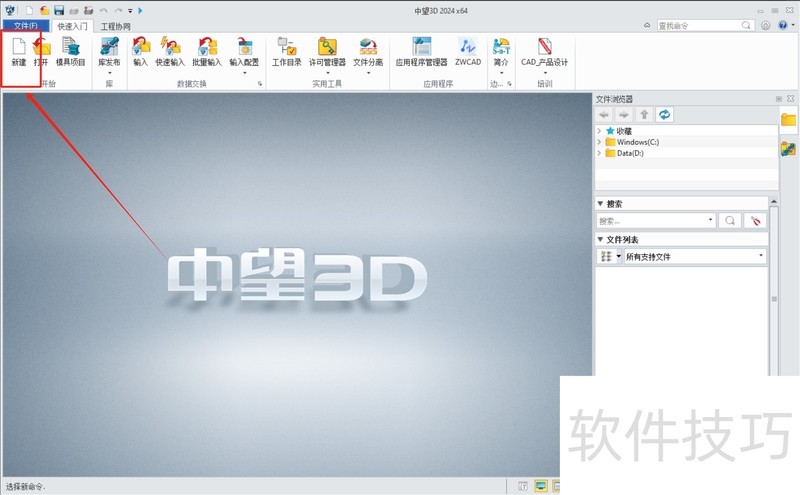
Task: Open the search history dropdown arrow
Action: tap(710, 220)
